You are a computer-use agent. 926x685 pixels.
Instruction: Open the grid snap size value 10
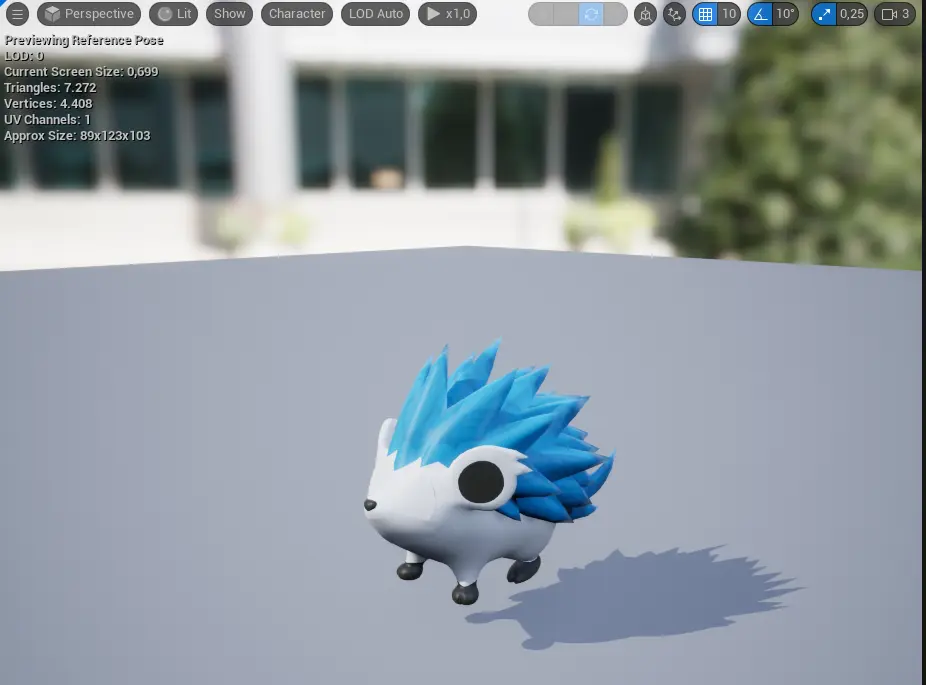(x=729, y=14)
